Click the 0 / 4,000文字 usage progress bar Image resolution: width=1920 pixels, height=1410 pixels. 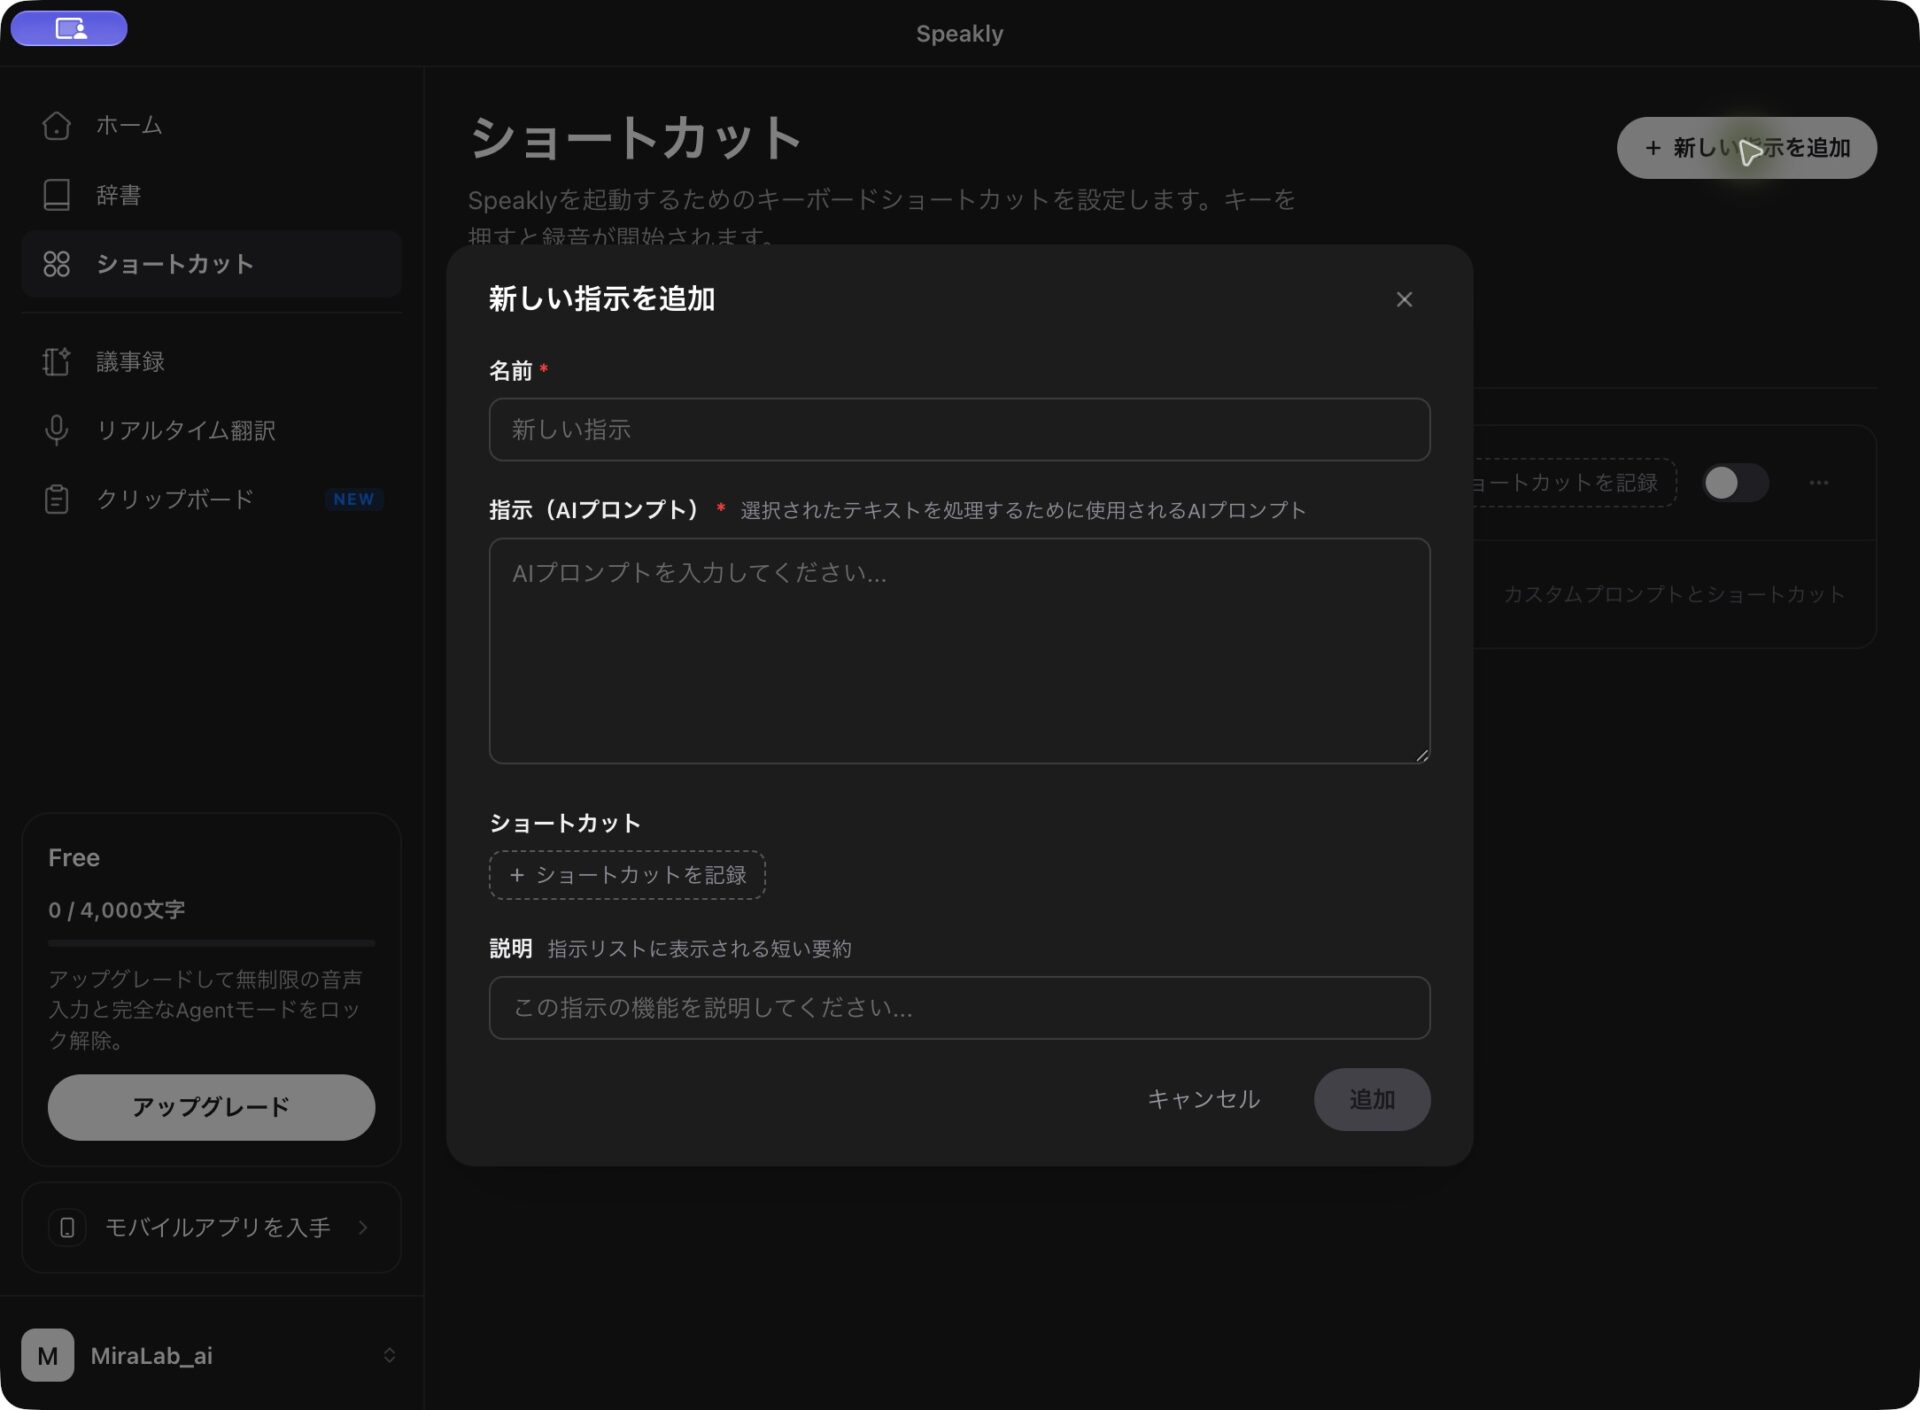[211, 943]
